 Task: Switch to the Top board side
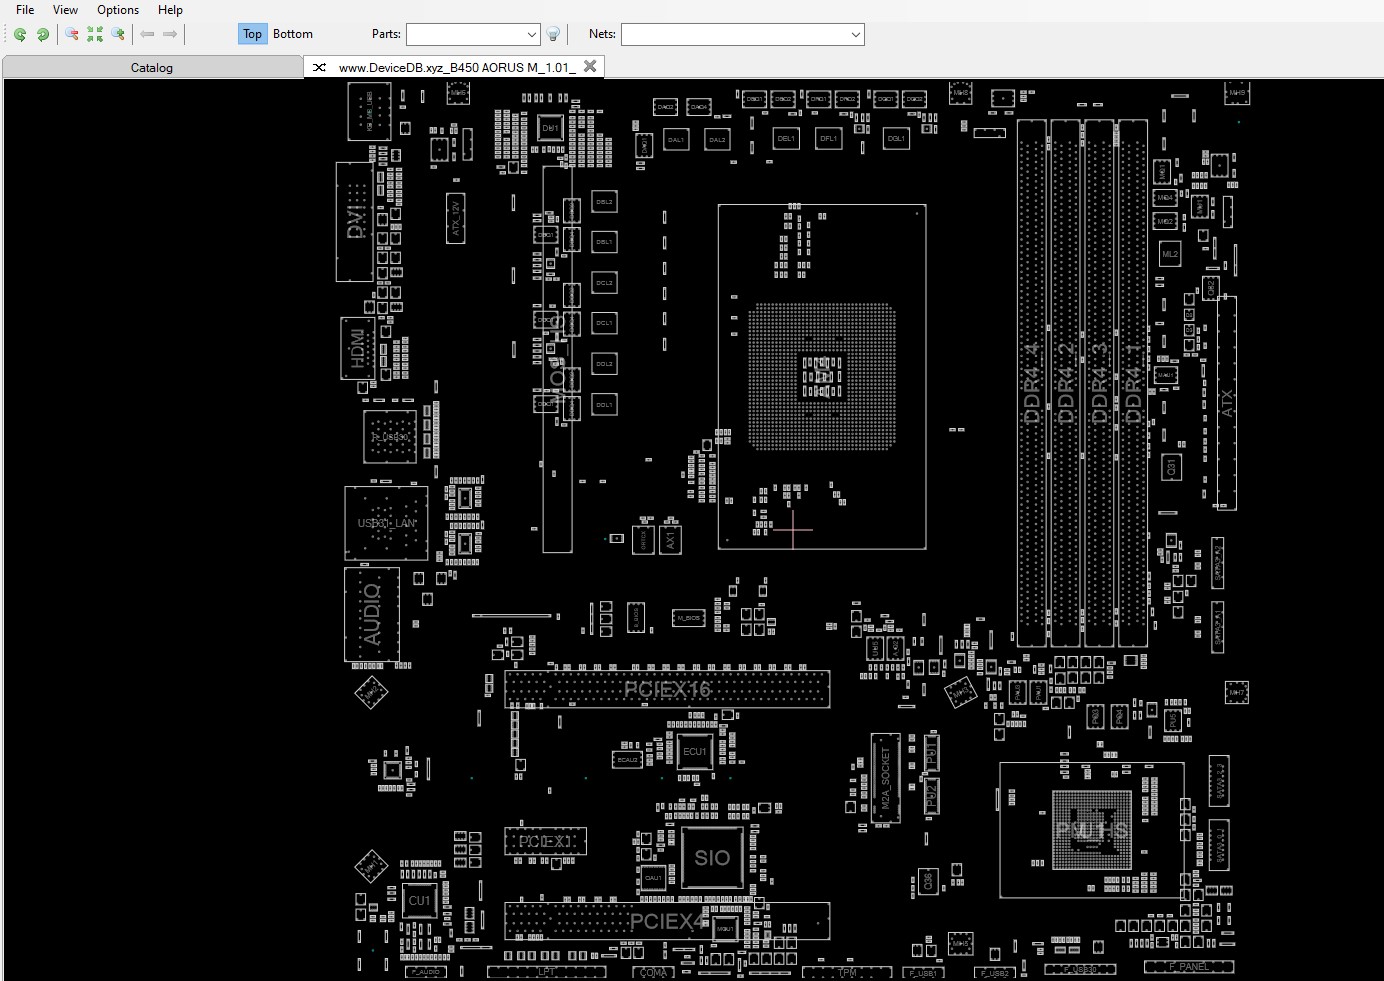(252, 34)
